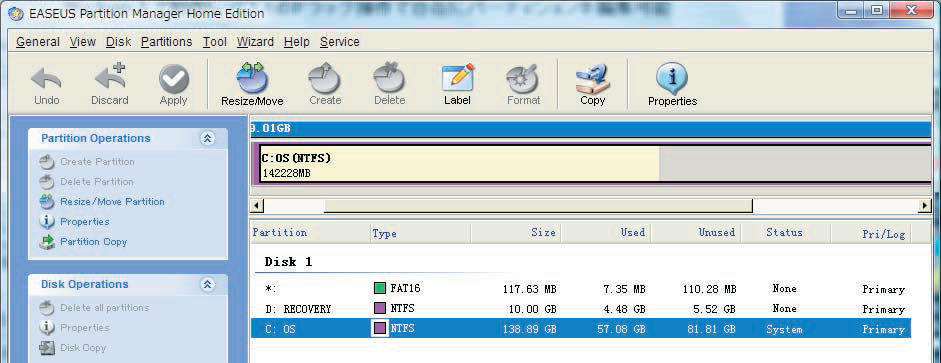Select the "*:" FAT16 partition row
The image size is (941, 363).
coord(580,289)
